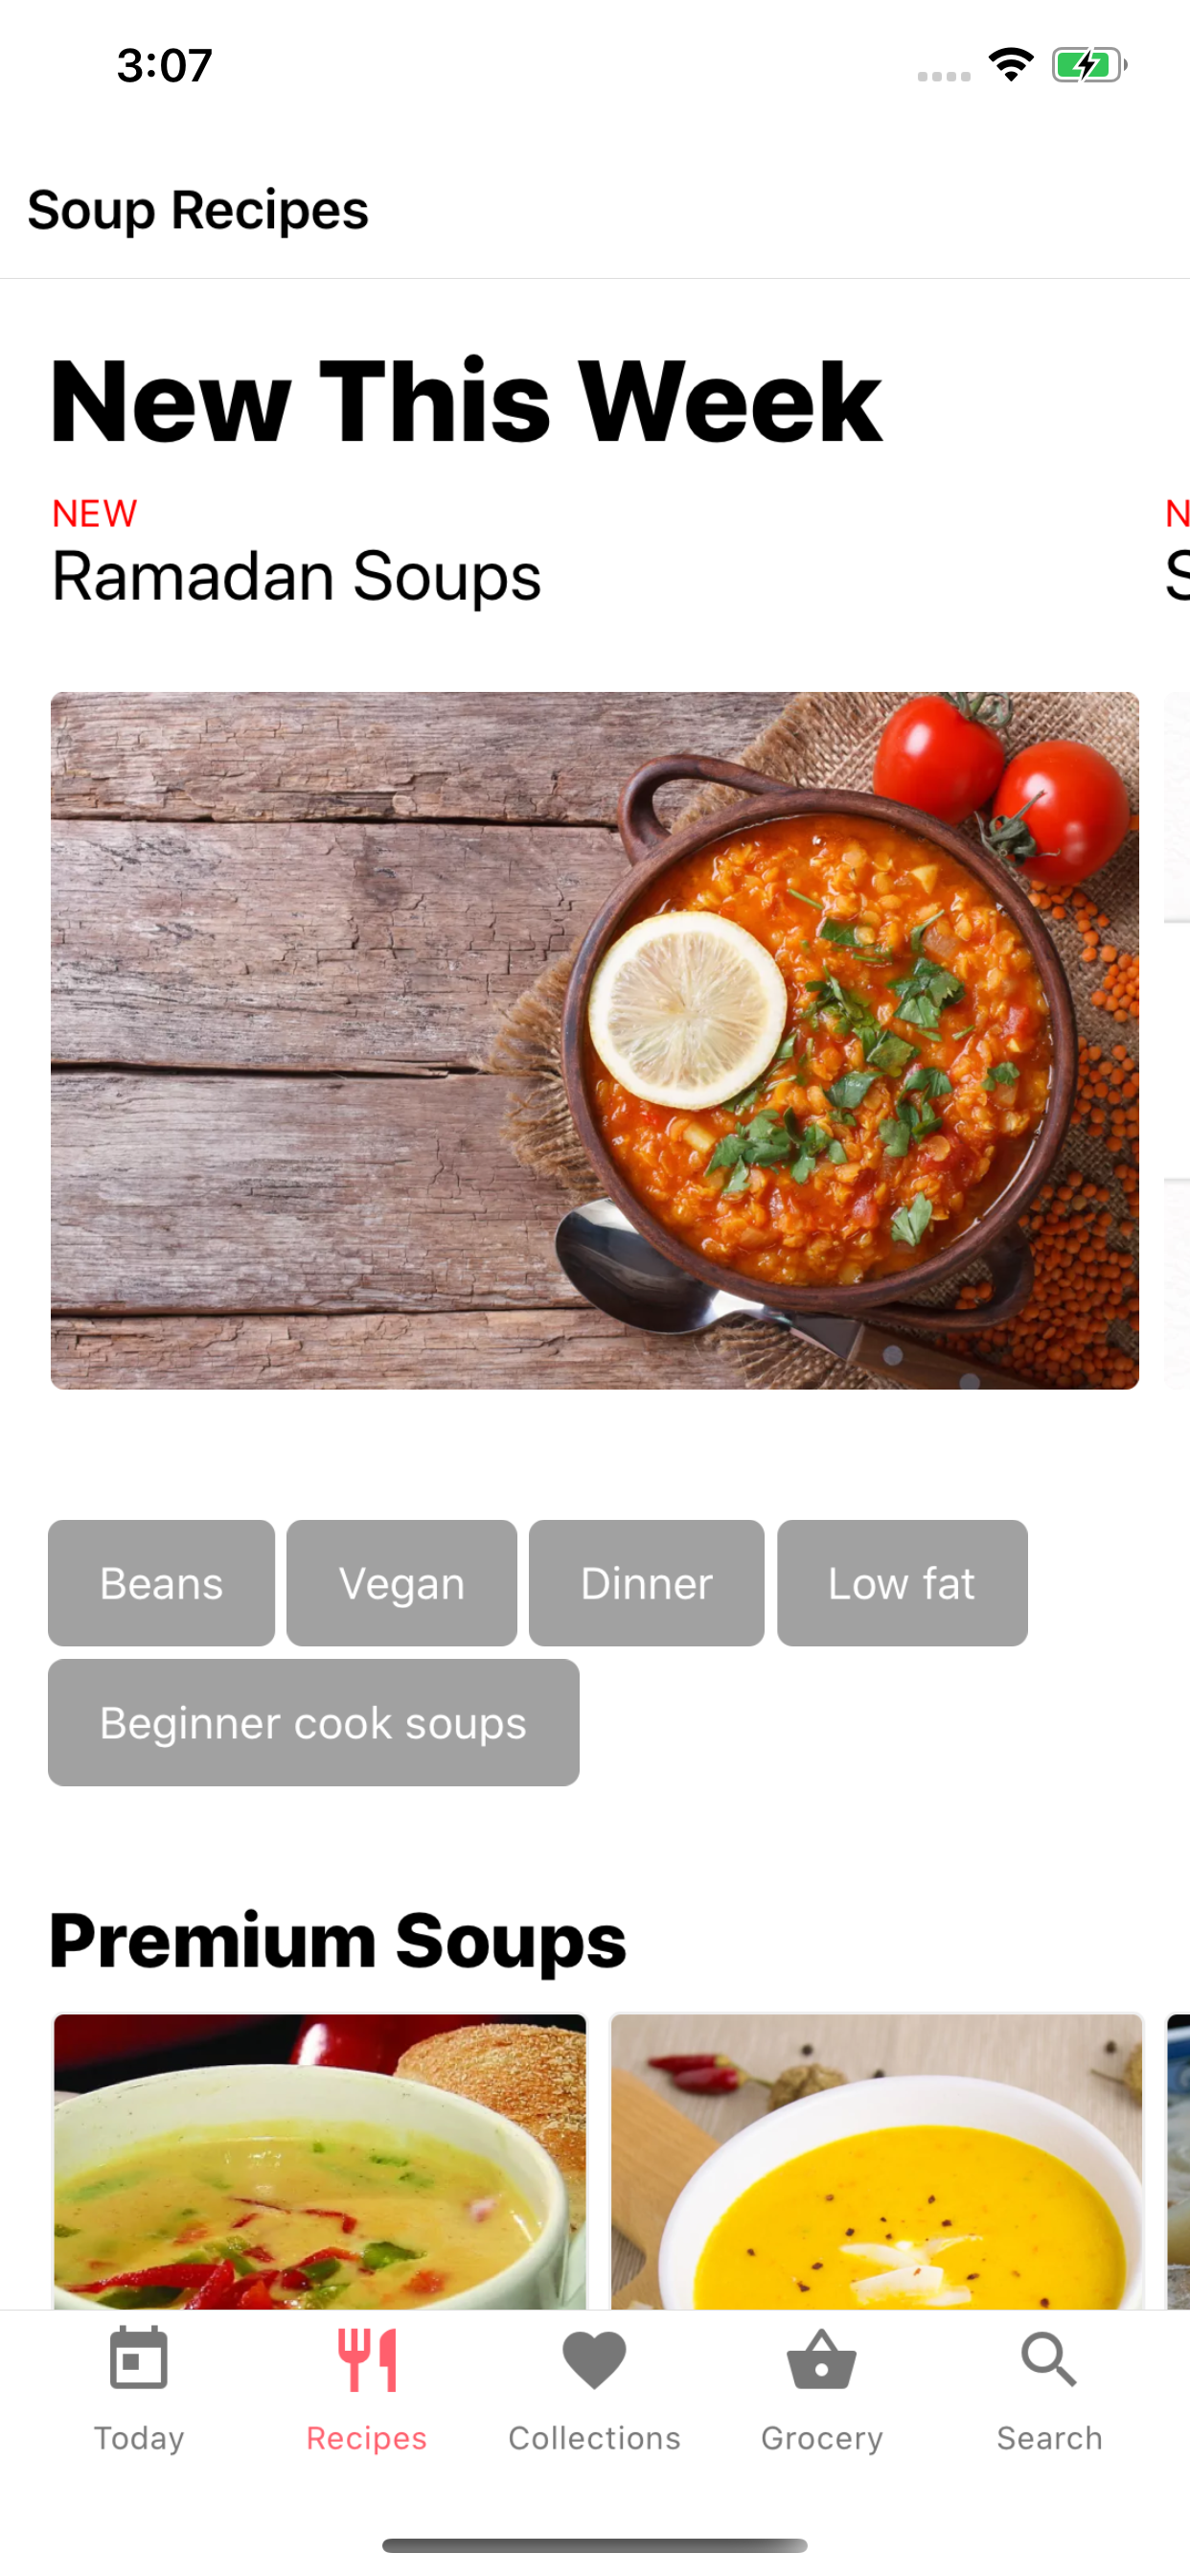Open the Ramadan Soups featured image

[x=594, y=1040]
